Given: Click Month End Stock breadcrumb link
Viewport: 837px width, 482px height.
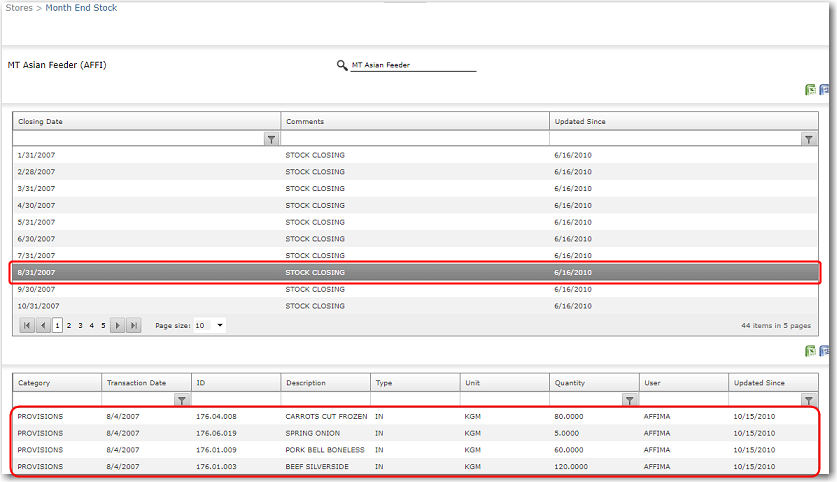Looking at the screenshot, I should tap(81, 8).
